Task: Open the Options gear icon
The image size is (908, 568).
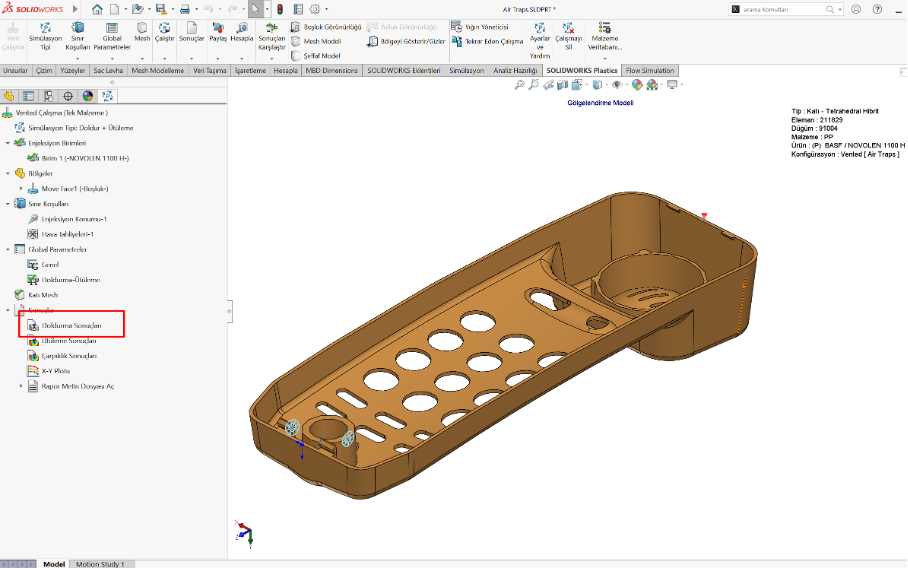Action: [x=315, y=9]
